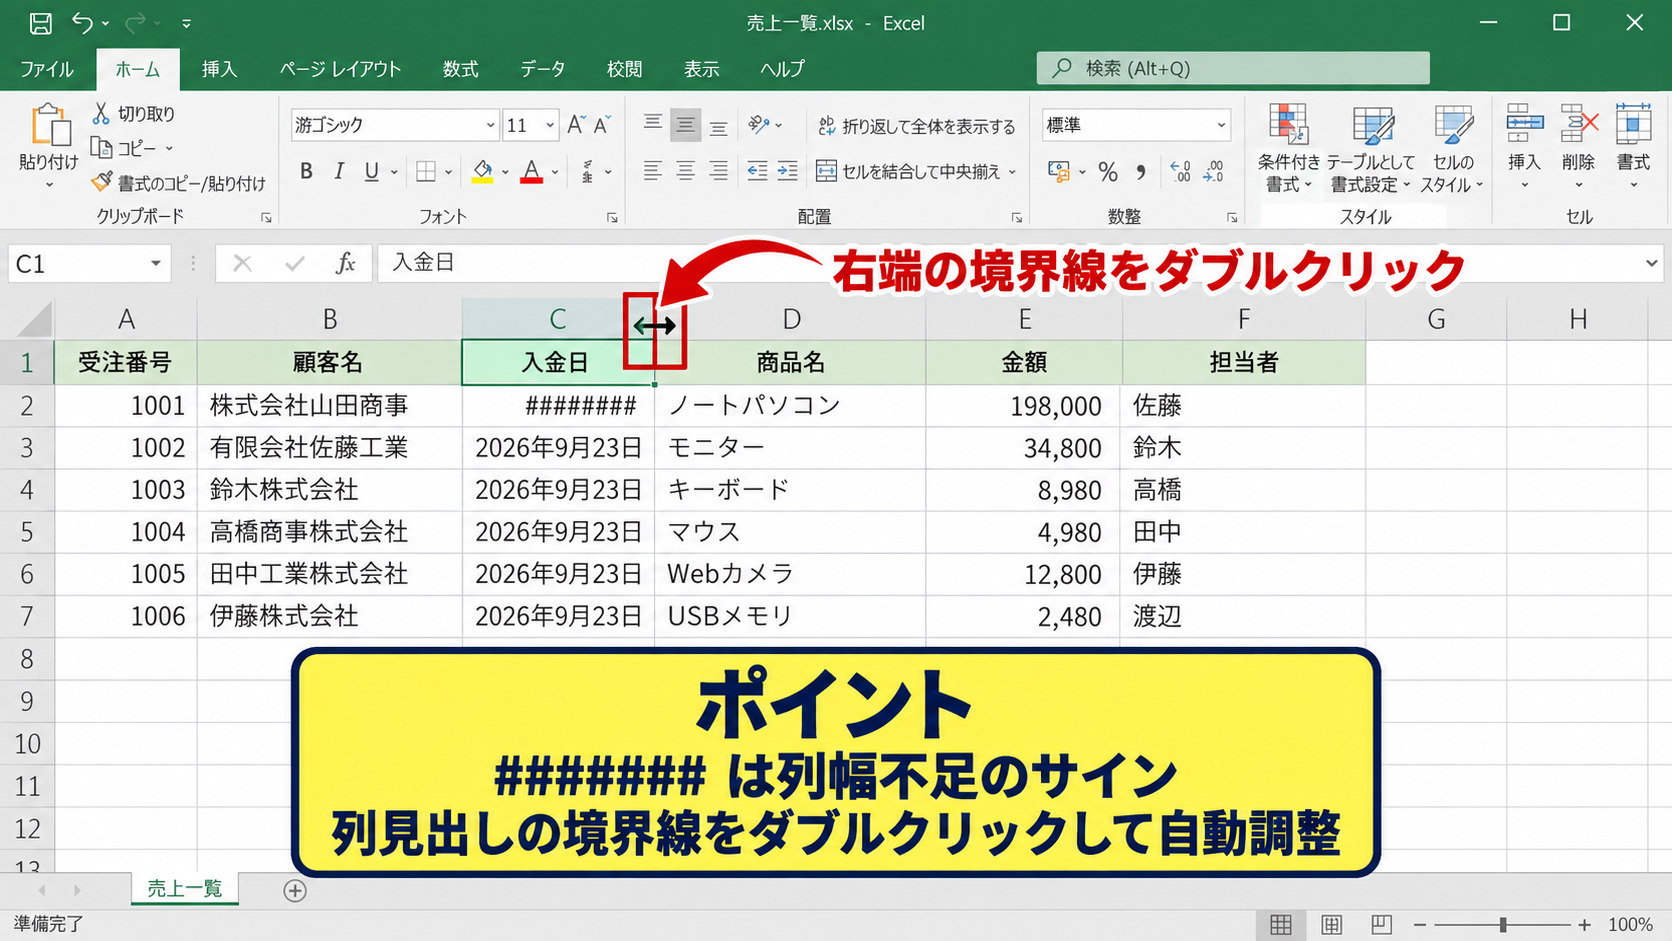Switch to the 挿入 (Insert) tab
1672x941 pixels.
coord(219,69)
